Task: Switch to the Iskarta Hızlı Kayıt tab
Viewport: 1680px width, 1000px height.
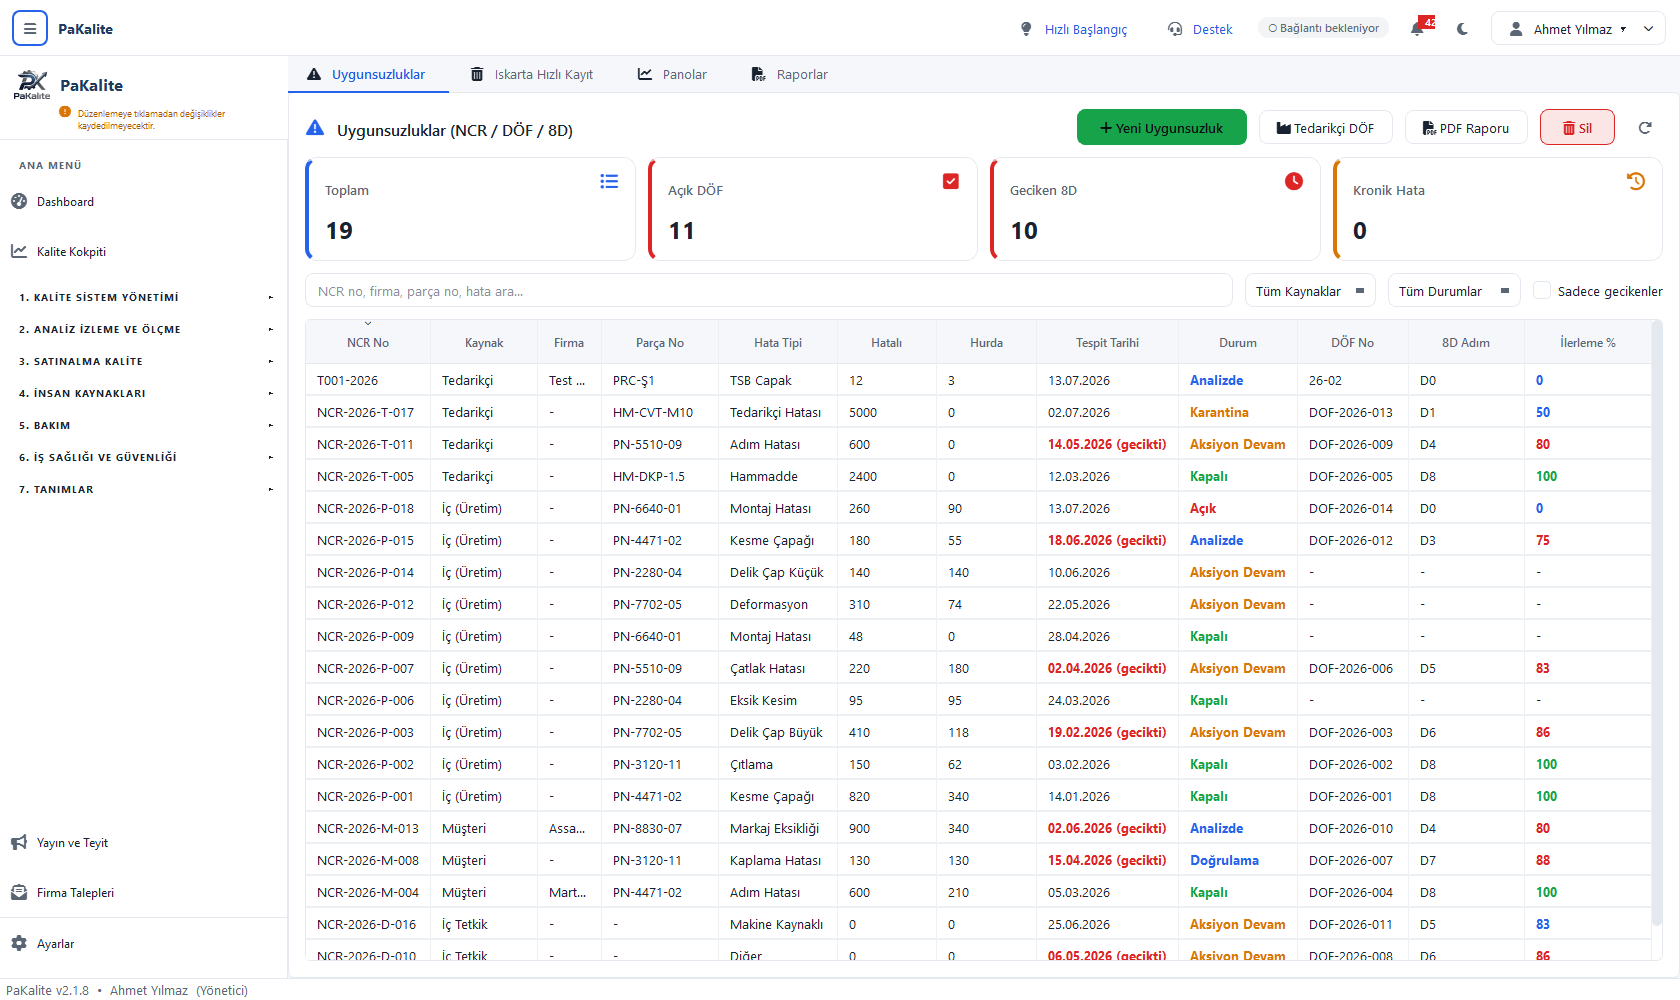Action: [x=531, y=74]
